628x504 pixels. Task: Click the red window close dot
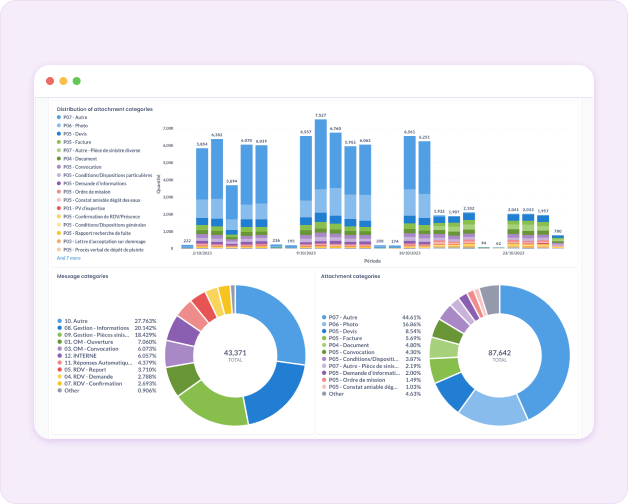tap(50, 81)
